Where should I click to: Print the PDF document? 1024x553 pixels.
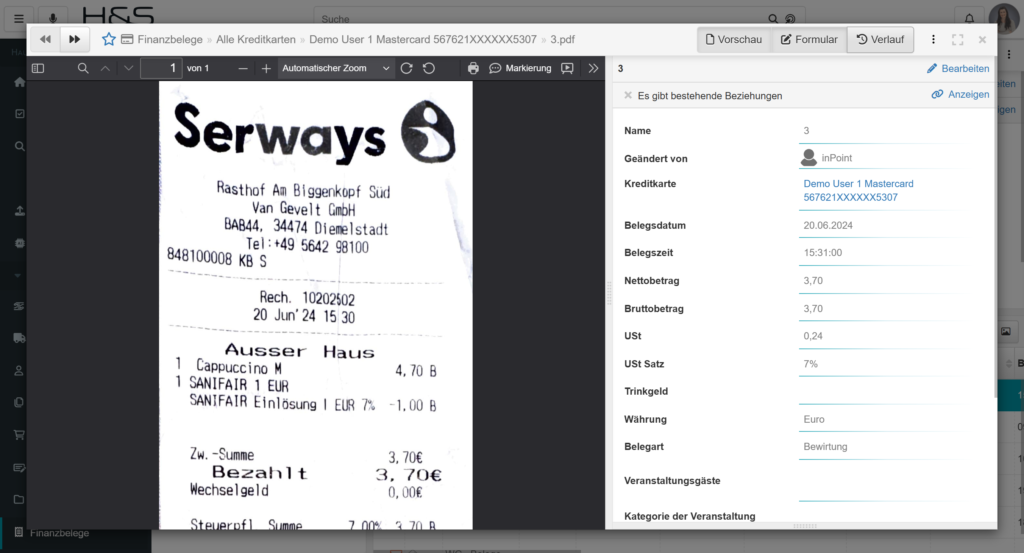point(473,68)
